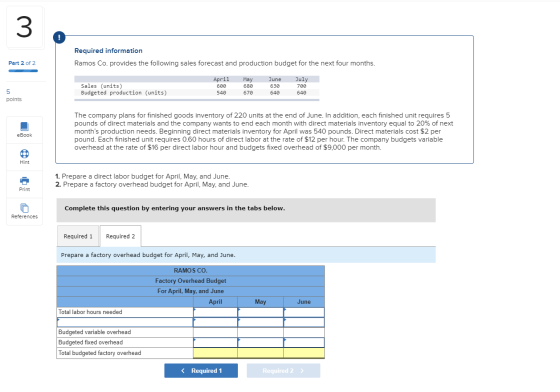Viewport: 560px width, 392px height.
Task: Switch to the Required 1 tab
Action: [78, 236]
